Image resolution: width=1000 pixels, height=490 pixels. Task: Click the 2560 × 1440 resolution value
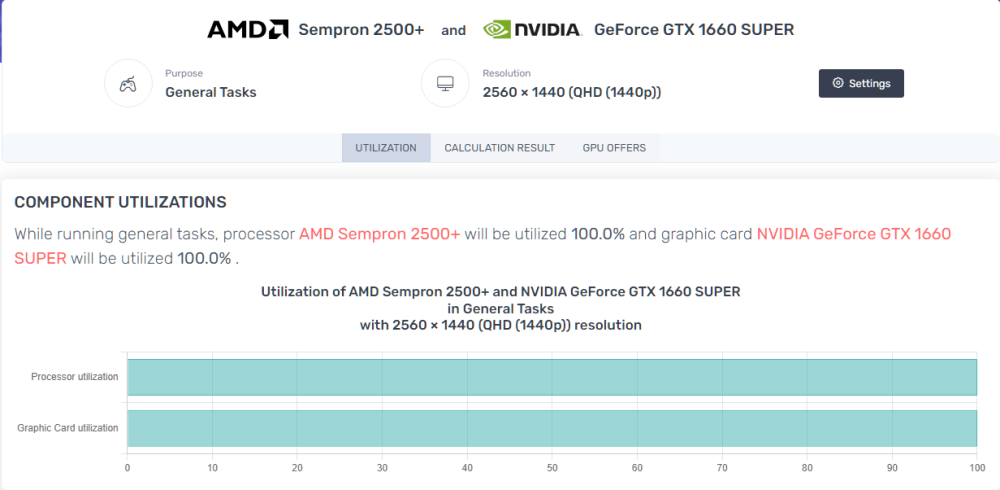(571, 93)
